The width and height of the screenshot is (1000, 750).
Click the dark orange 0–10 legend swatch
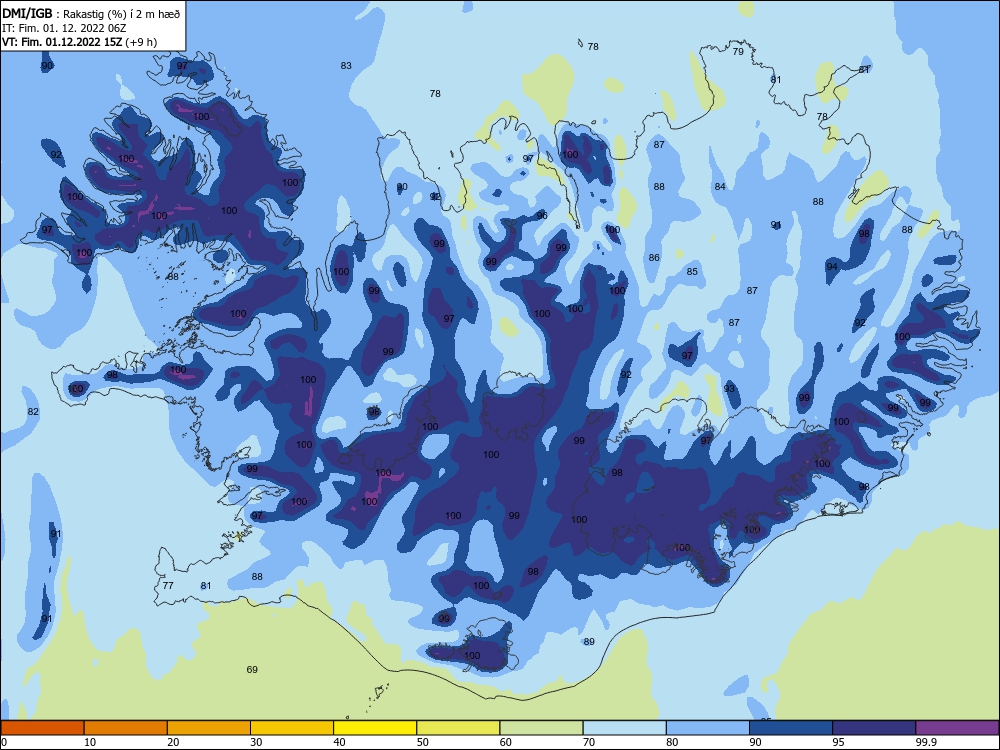[x=42, y=728]
